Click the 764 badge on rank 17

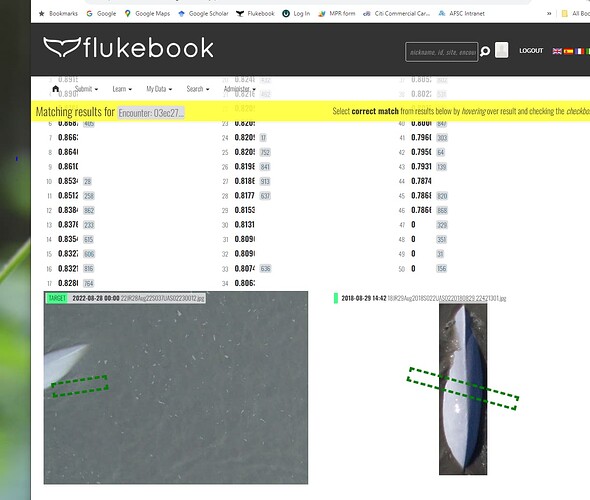pos(88,283)
